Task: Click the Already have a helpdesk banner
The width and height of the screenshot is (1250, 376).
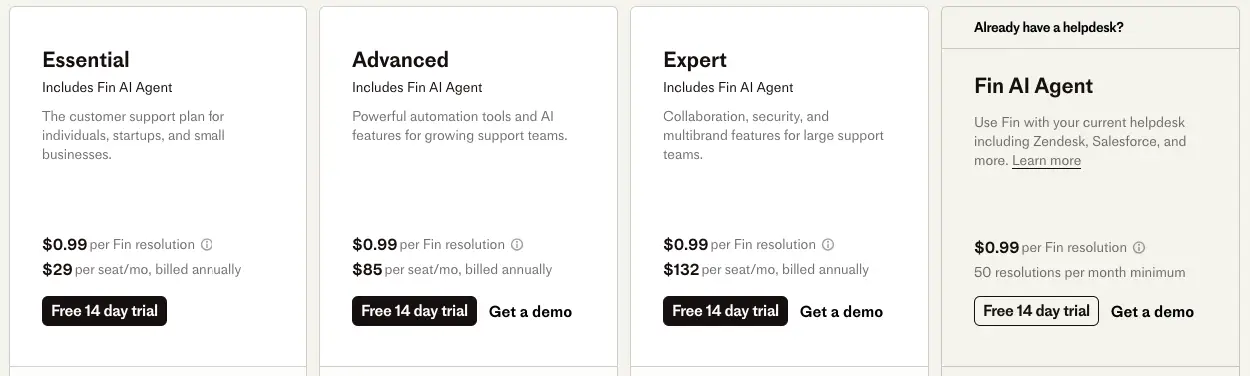Action: [x=1095, y=27]
